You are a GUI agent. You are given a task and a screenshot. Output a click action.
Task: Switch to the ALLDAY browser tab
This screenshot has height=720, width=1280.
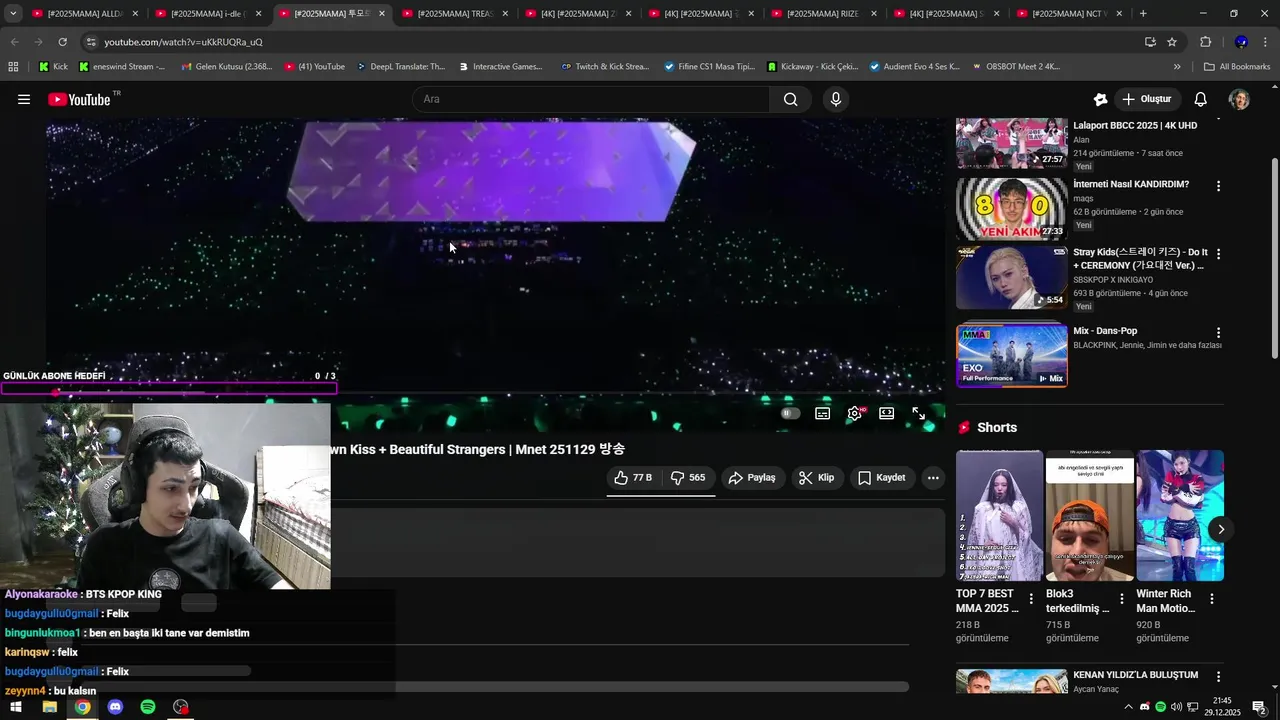point(84,14)
